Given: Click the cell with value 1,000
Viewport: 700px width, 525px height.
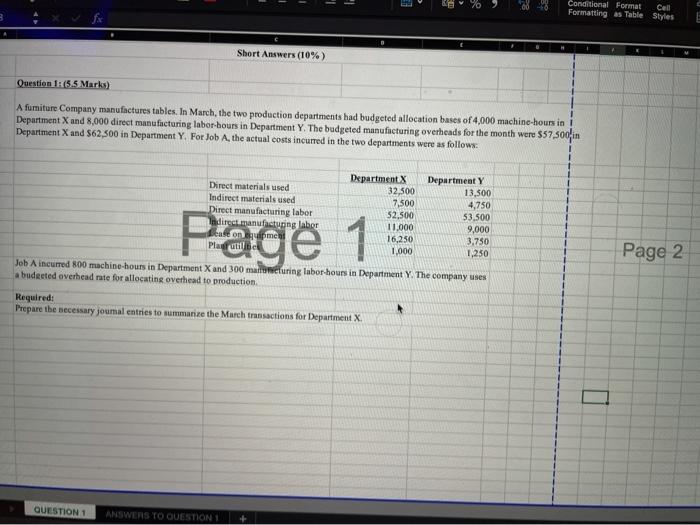Looking at the screenshot, I should pos(401,251).
